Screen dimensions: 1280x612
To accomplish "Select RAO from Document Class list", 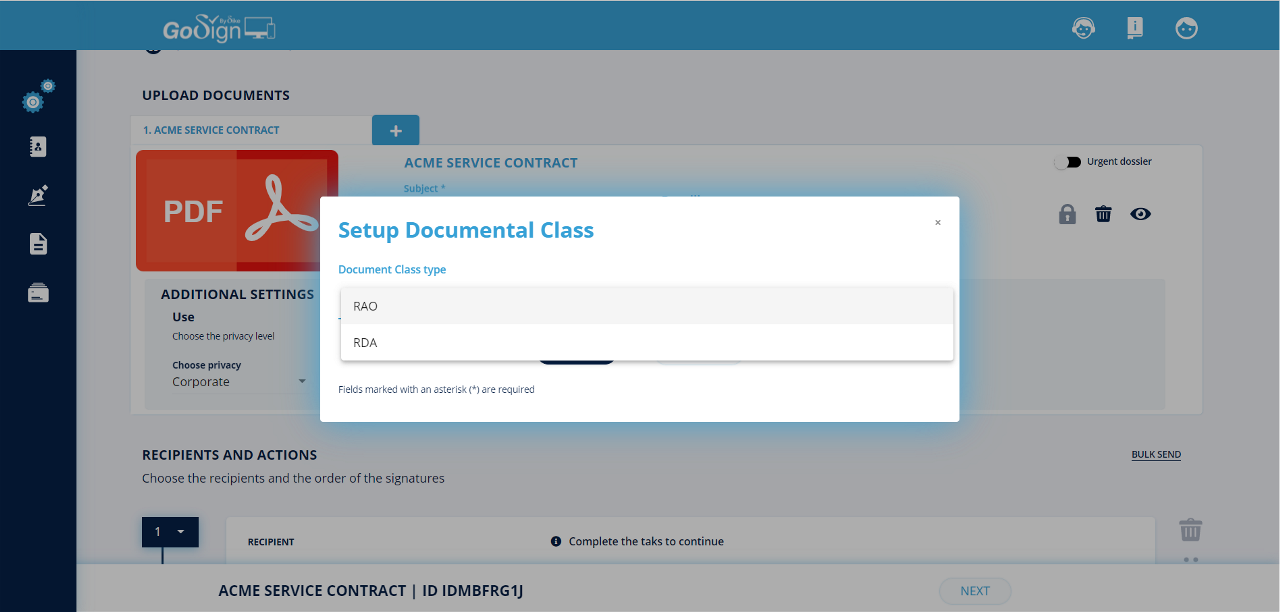I will coord(646,306).
